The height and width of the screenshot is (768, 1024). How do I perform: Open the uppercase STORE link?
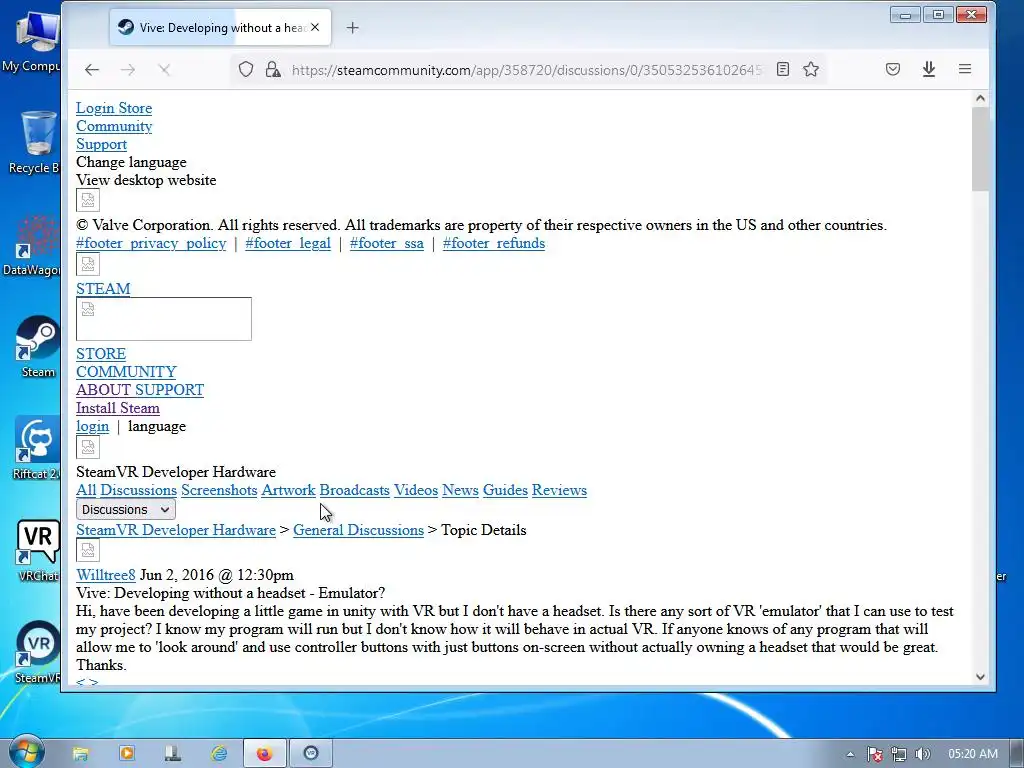101,353
